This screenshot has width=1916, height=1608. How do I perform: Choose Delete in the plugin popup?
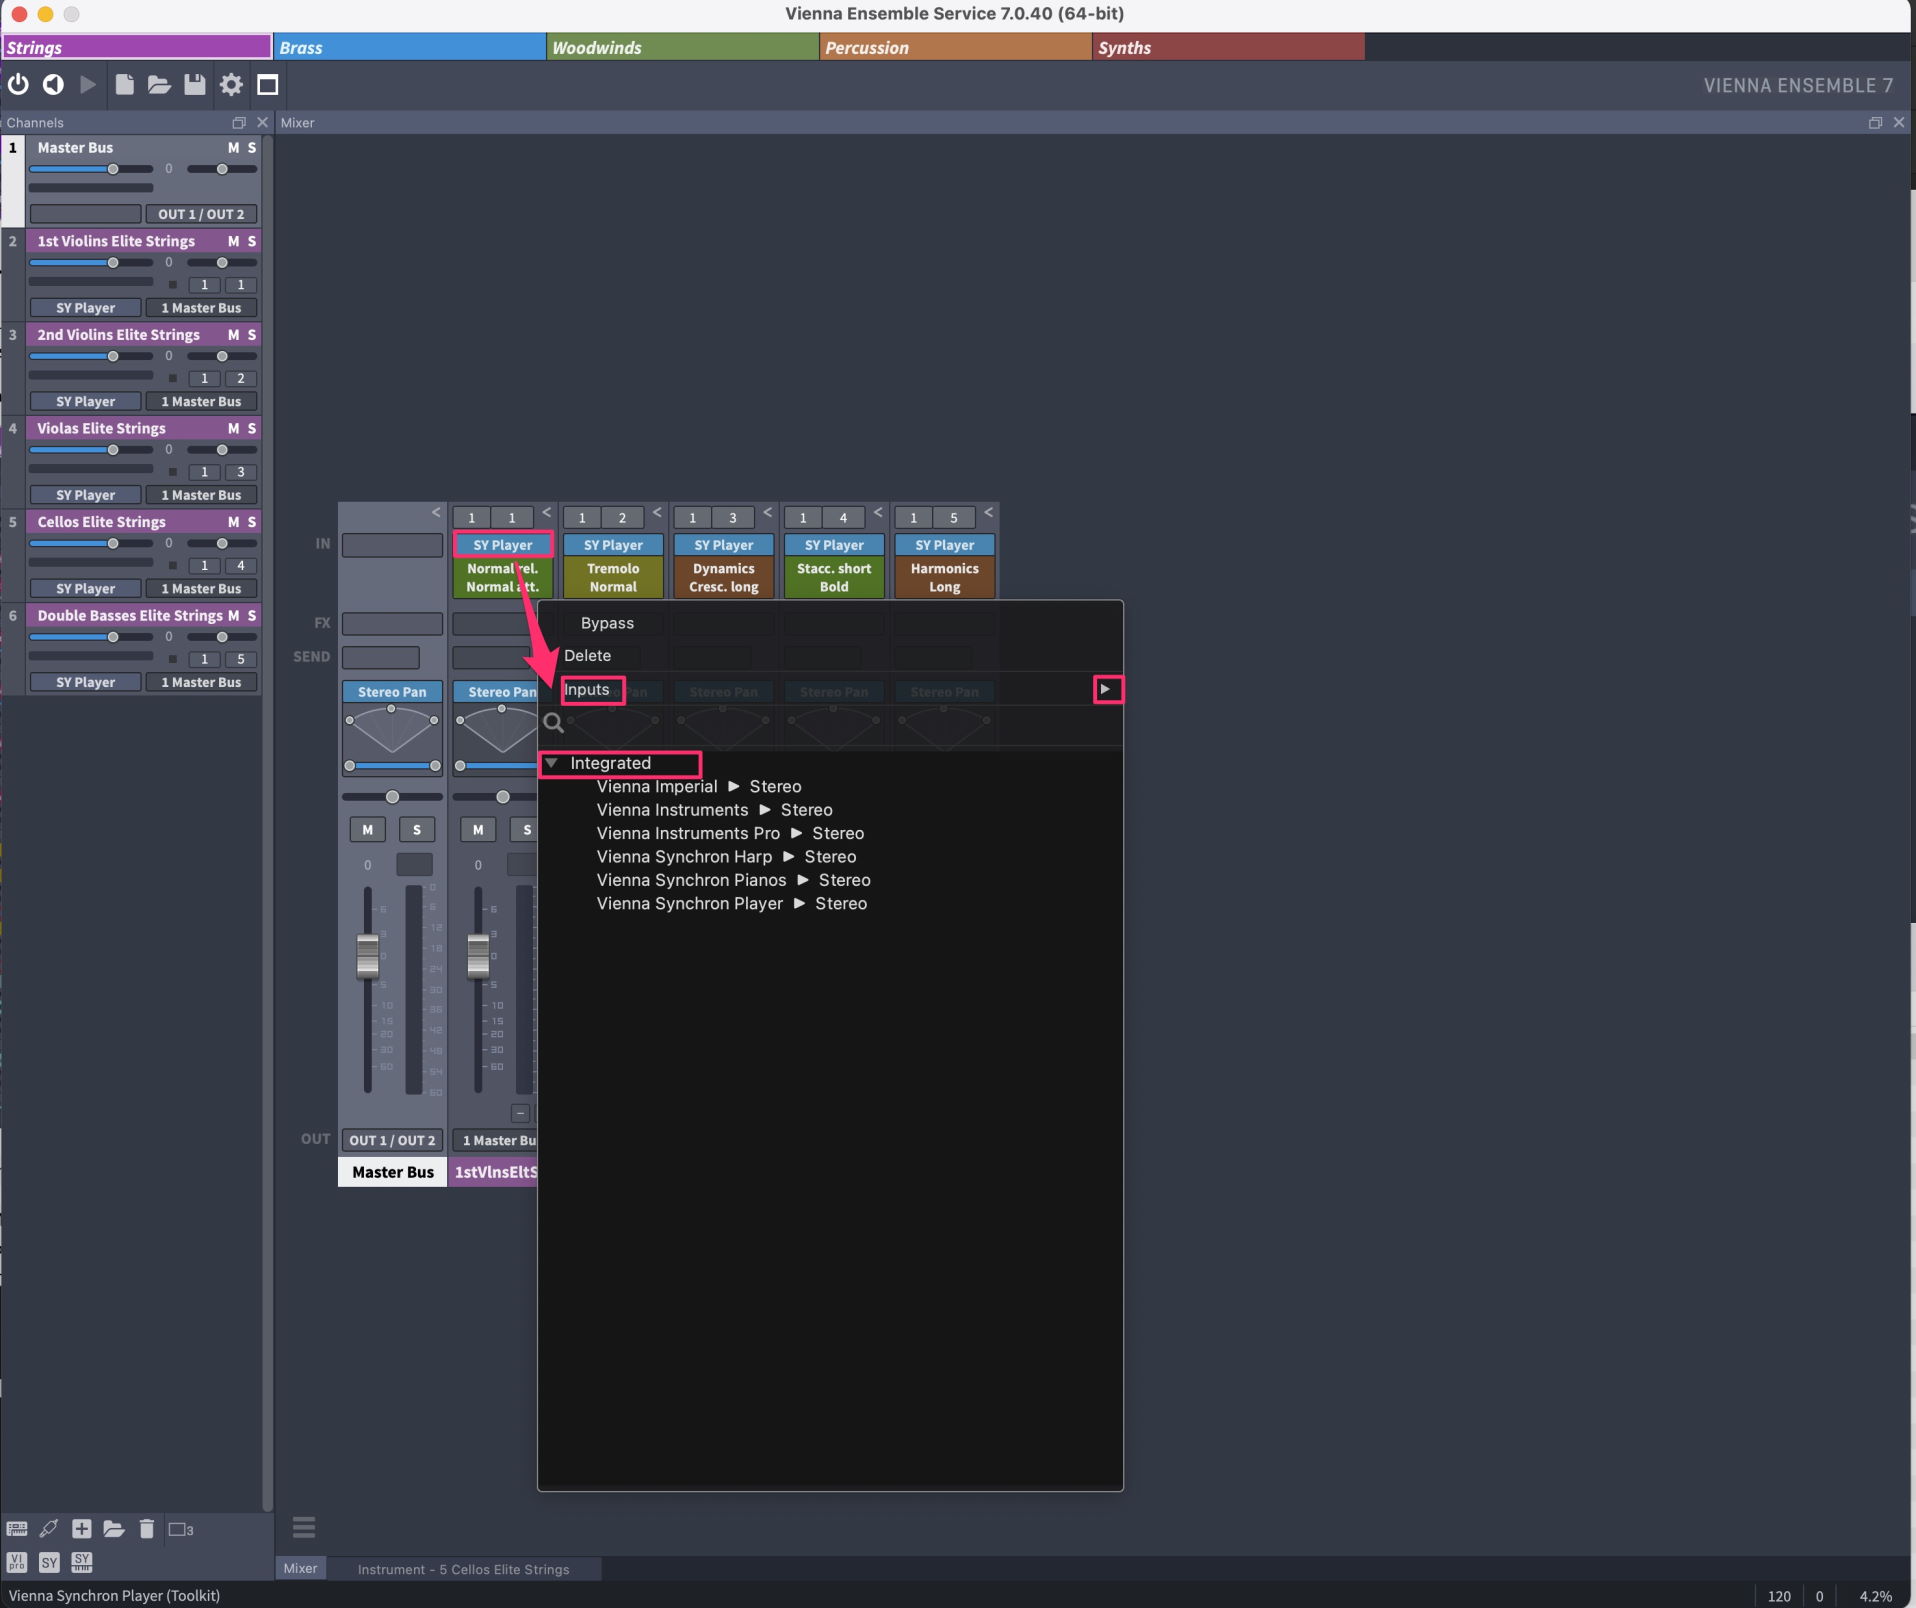coord(587,656)
